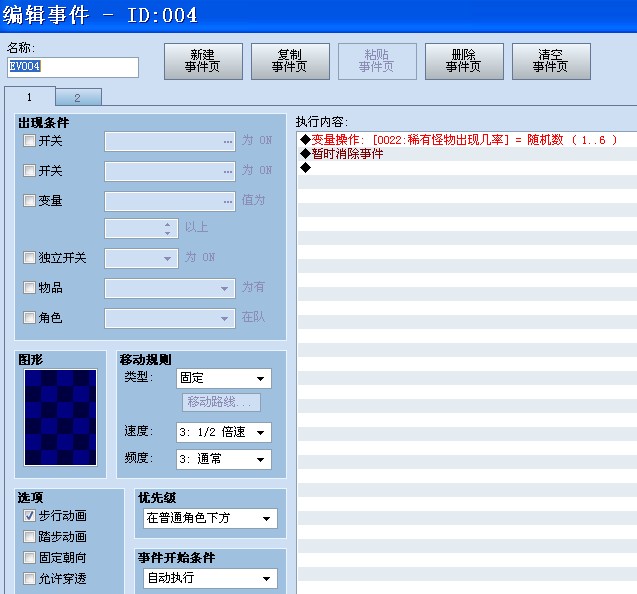This screenshot has width=637, height=594.
Task: Switch to event page tab 2
Action: click(x=78, y=98)
